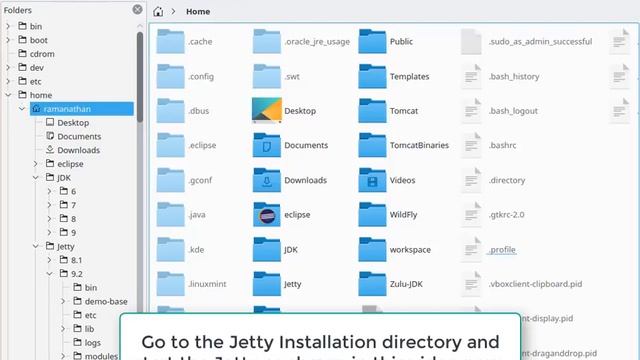Click the .kde folder icon
Image resolution: width=640 pixels, height=360 pixels.
pyautogui.click(x=170, y=249)
